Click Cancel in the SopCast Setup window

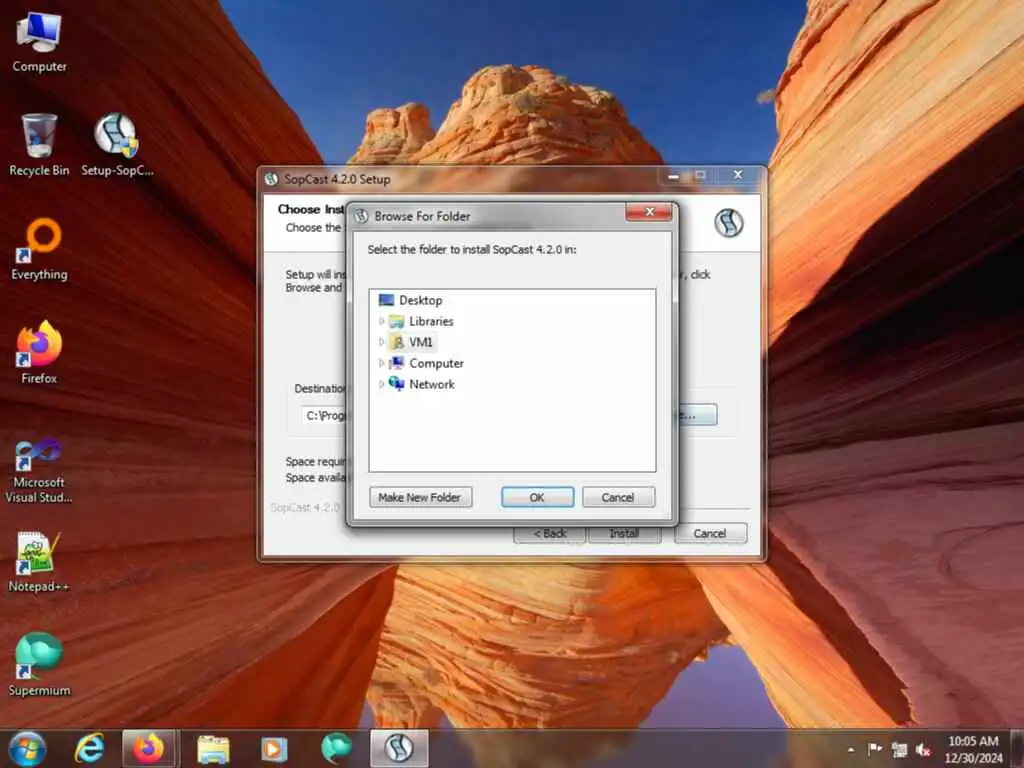[x=710, y=534]
